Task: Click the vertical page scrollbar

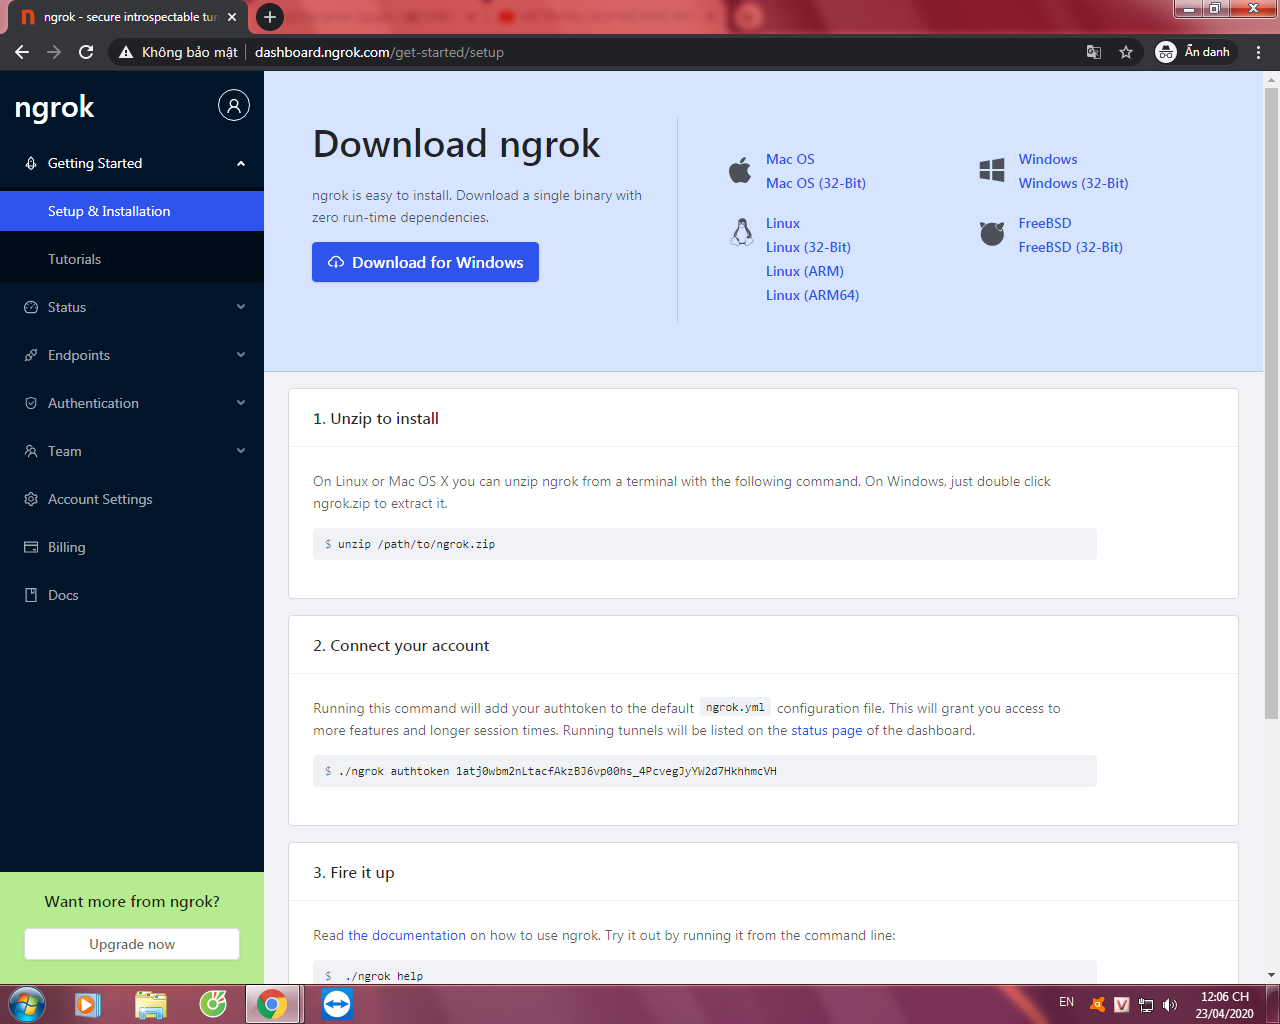Action: pyautogui.click(x=1271, y=402)
